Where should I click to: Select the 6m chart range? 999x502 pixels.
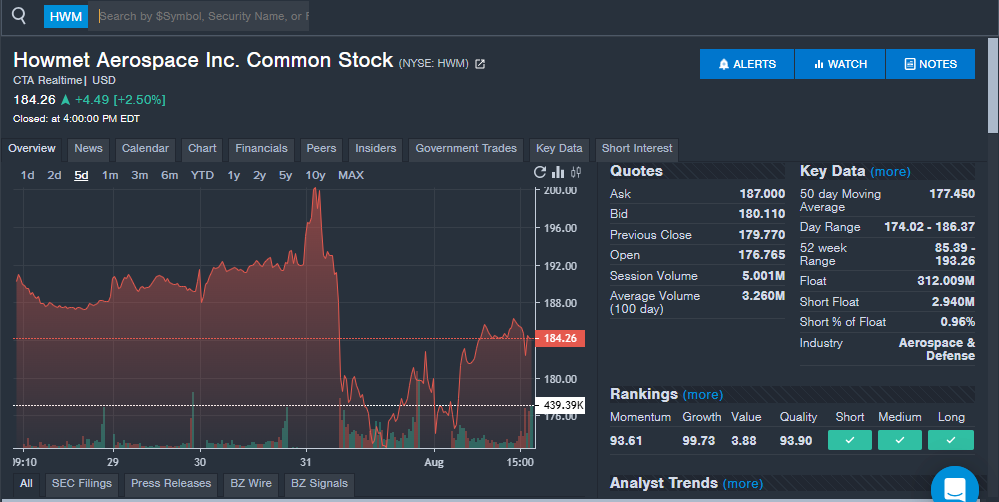pyautogui.click(x=169, y=175)
